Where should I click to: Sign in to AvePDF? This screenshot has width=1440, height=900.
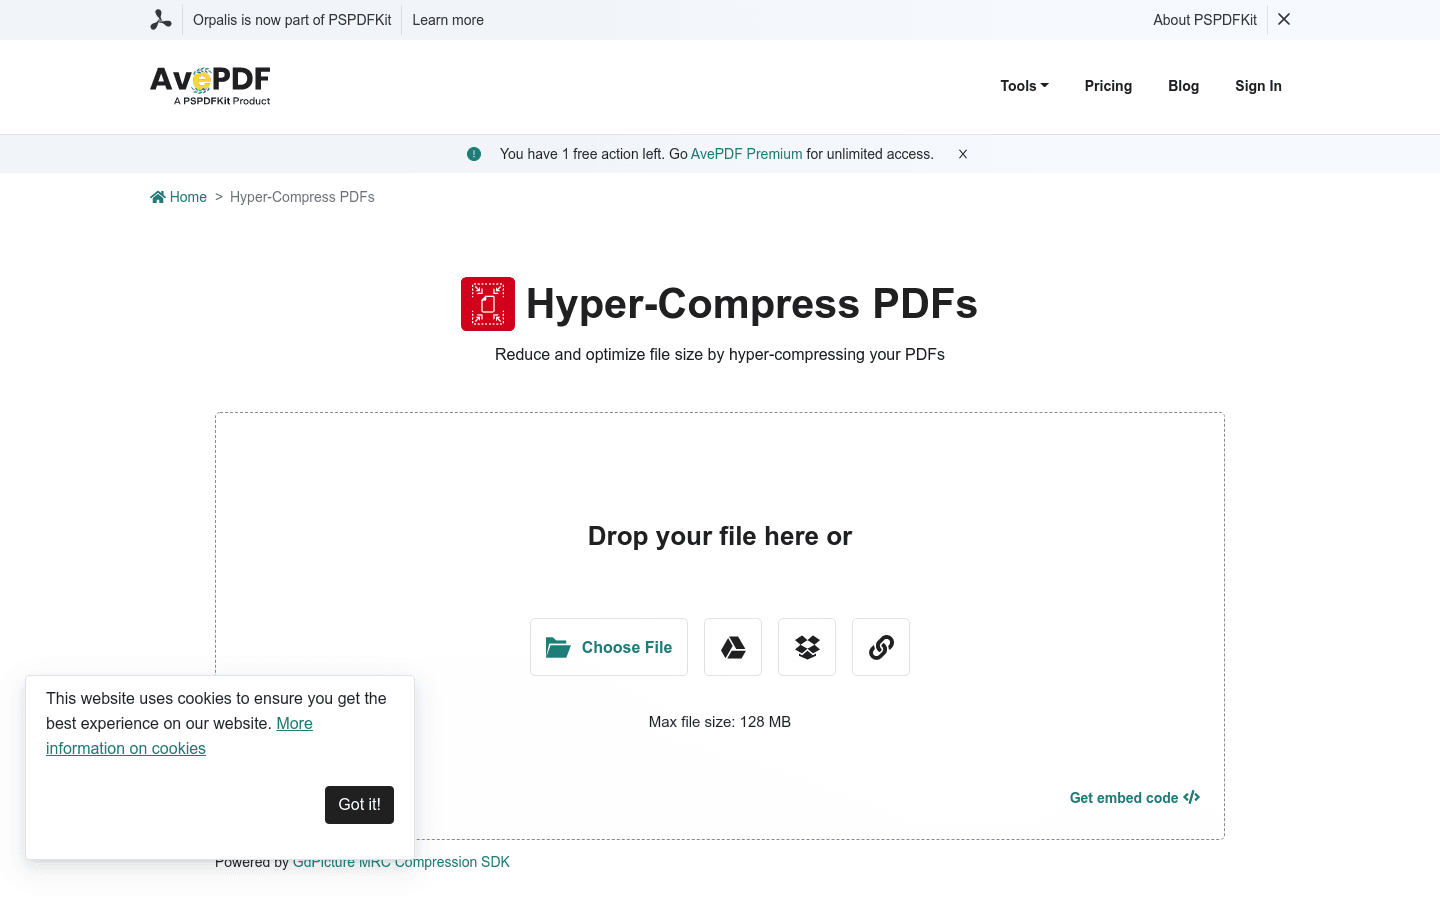pyautogui.click(x=1258, y=86)
